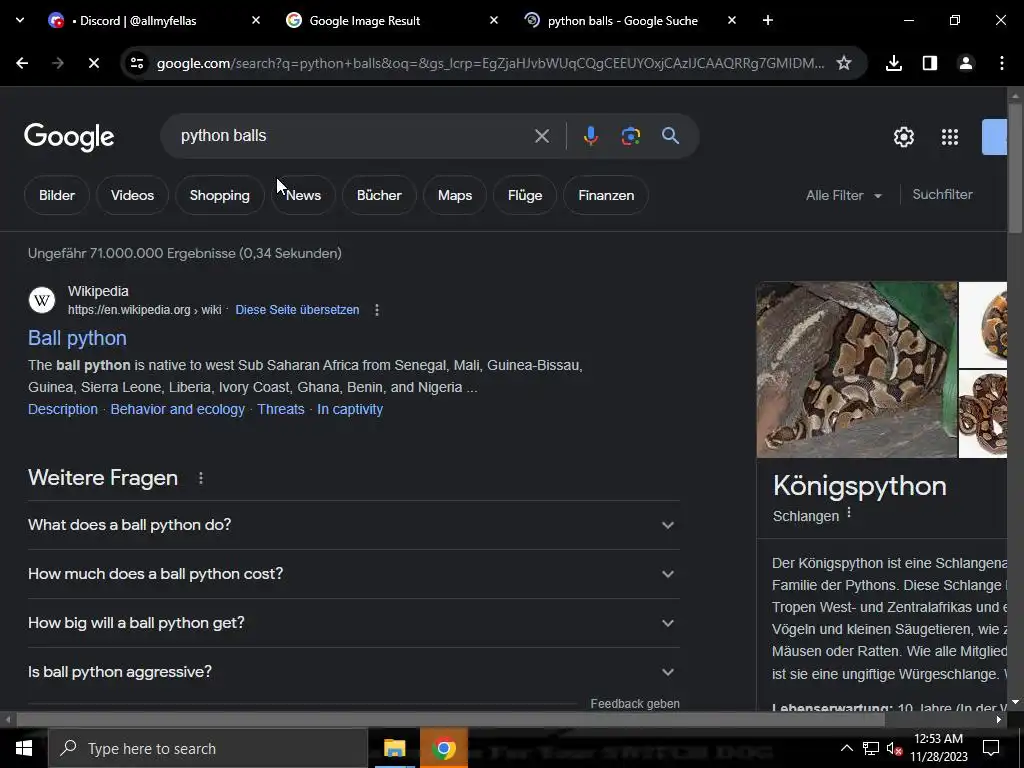The image size is (1024, 768).
Task: Show hidden system tray icons
Action: 846,748
